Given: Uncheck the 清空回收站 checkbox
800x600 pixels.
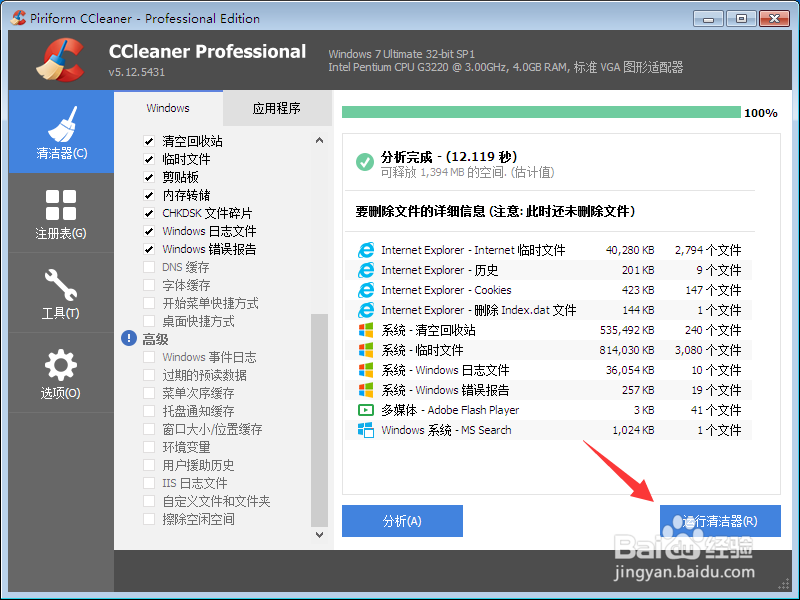Looking at the screenshot, I should 149,141.
